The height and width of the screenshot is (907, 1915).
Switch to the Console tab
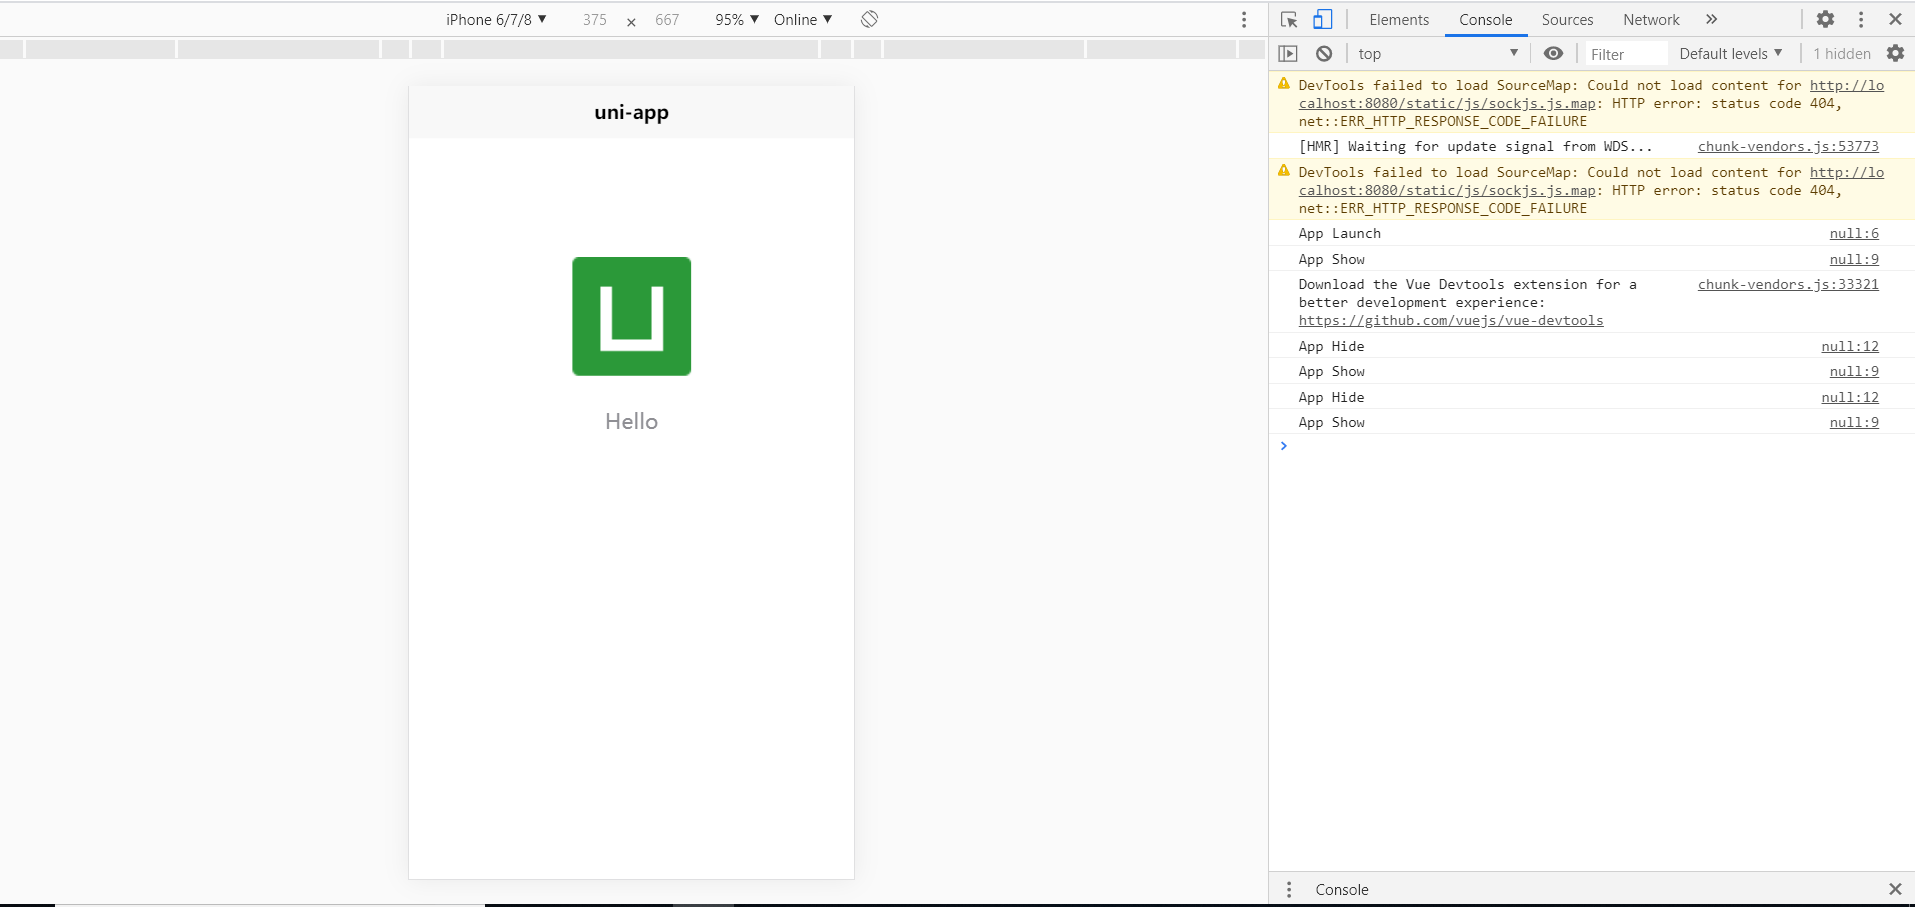pos(1485,20)
